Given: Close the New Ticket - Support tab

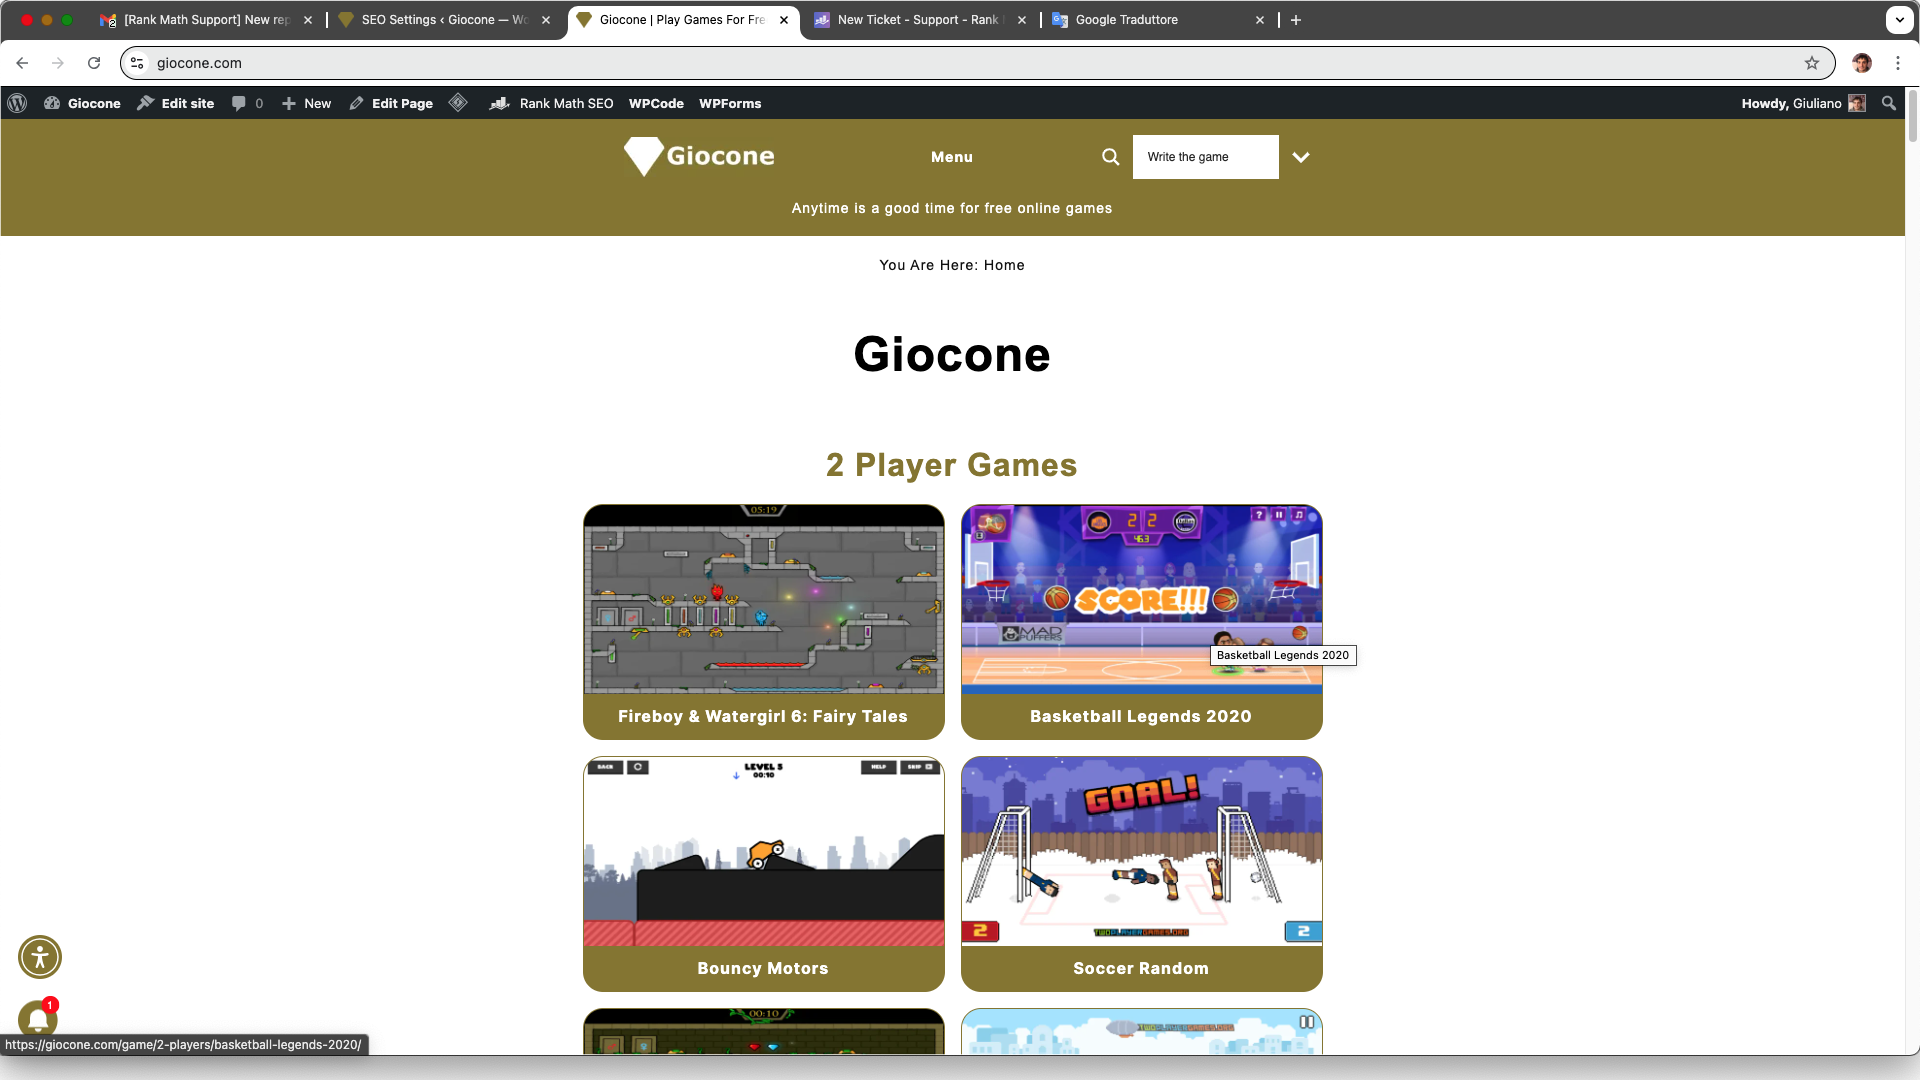Looking at the screenshot, I should [1022, 20].
